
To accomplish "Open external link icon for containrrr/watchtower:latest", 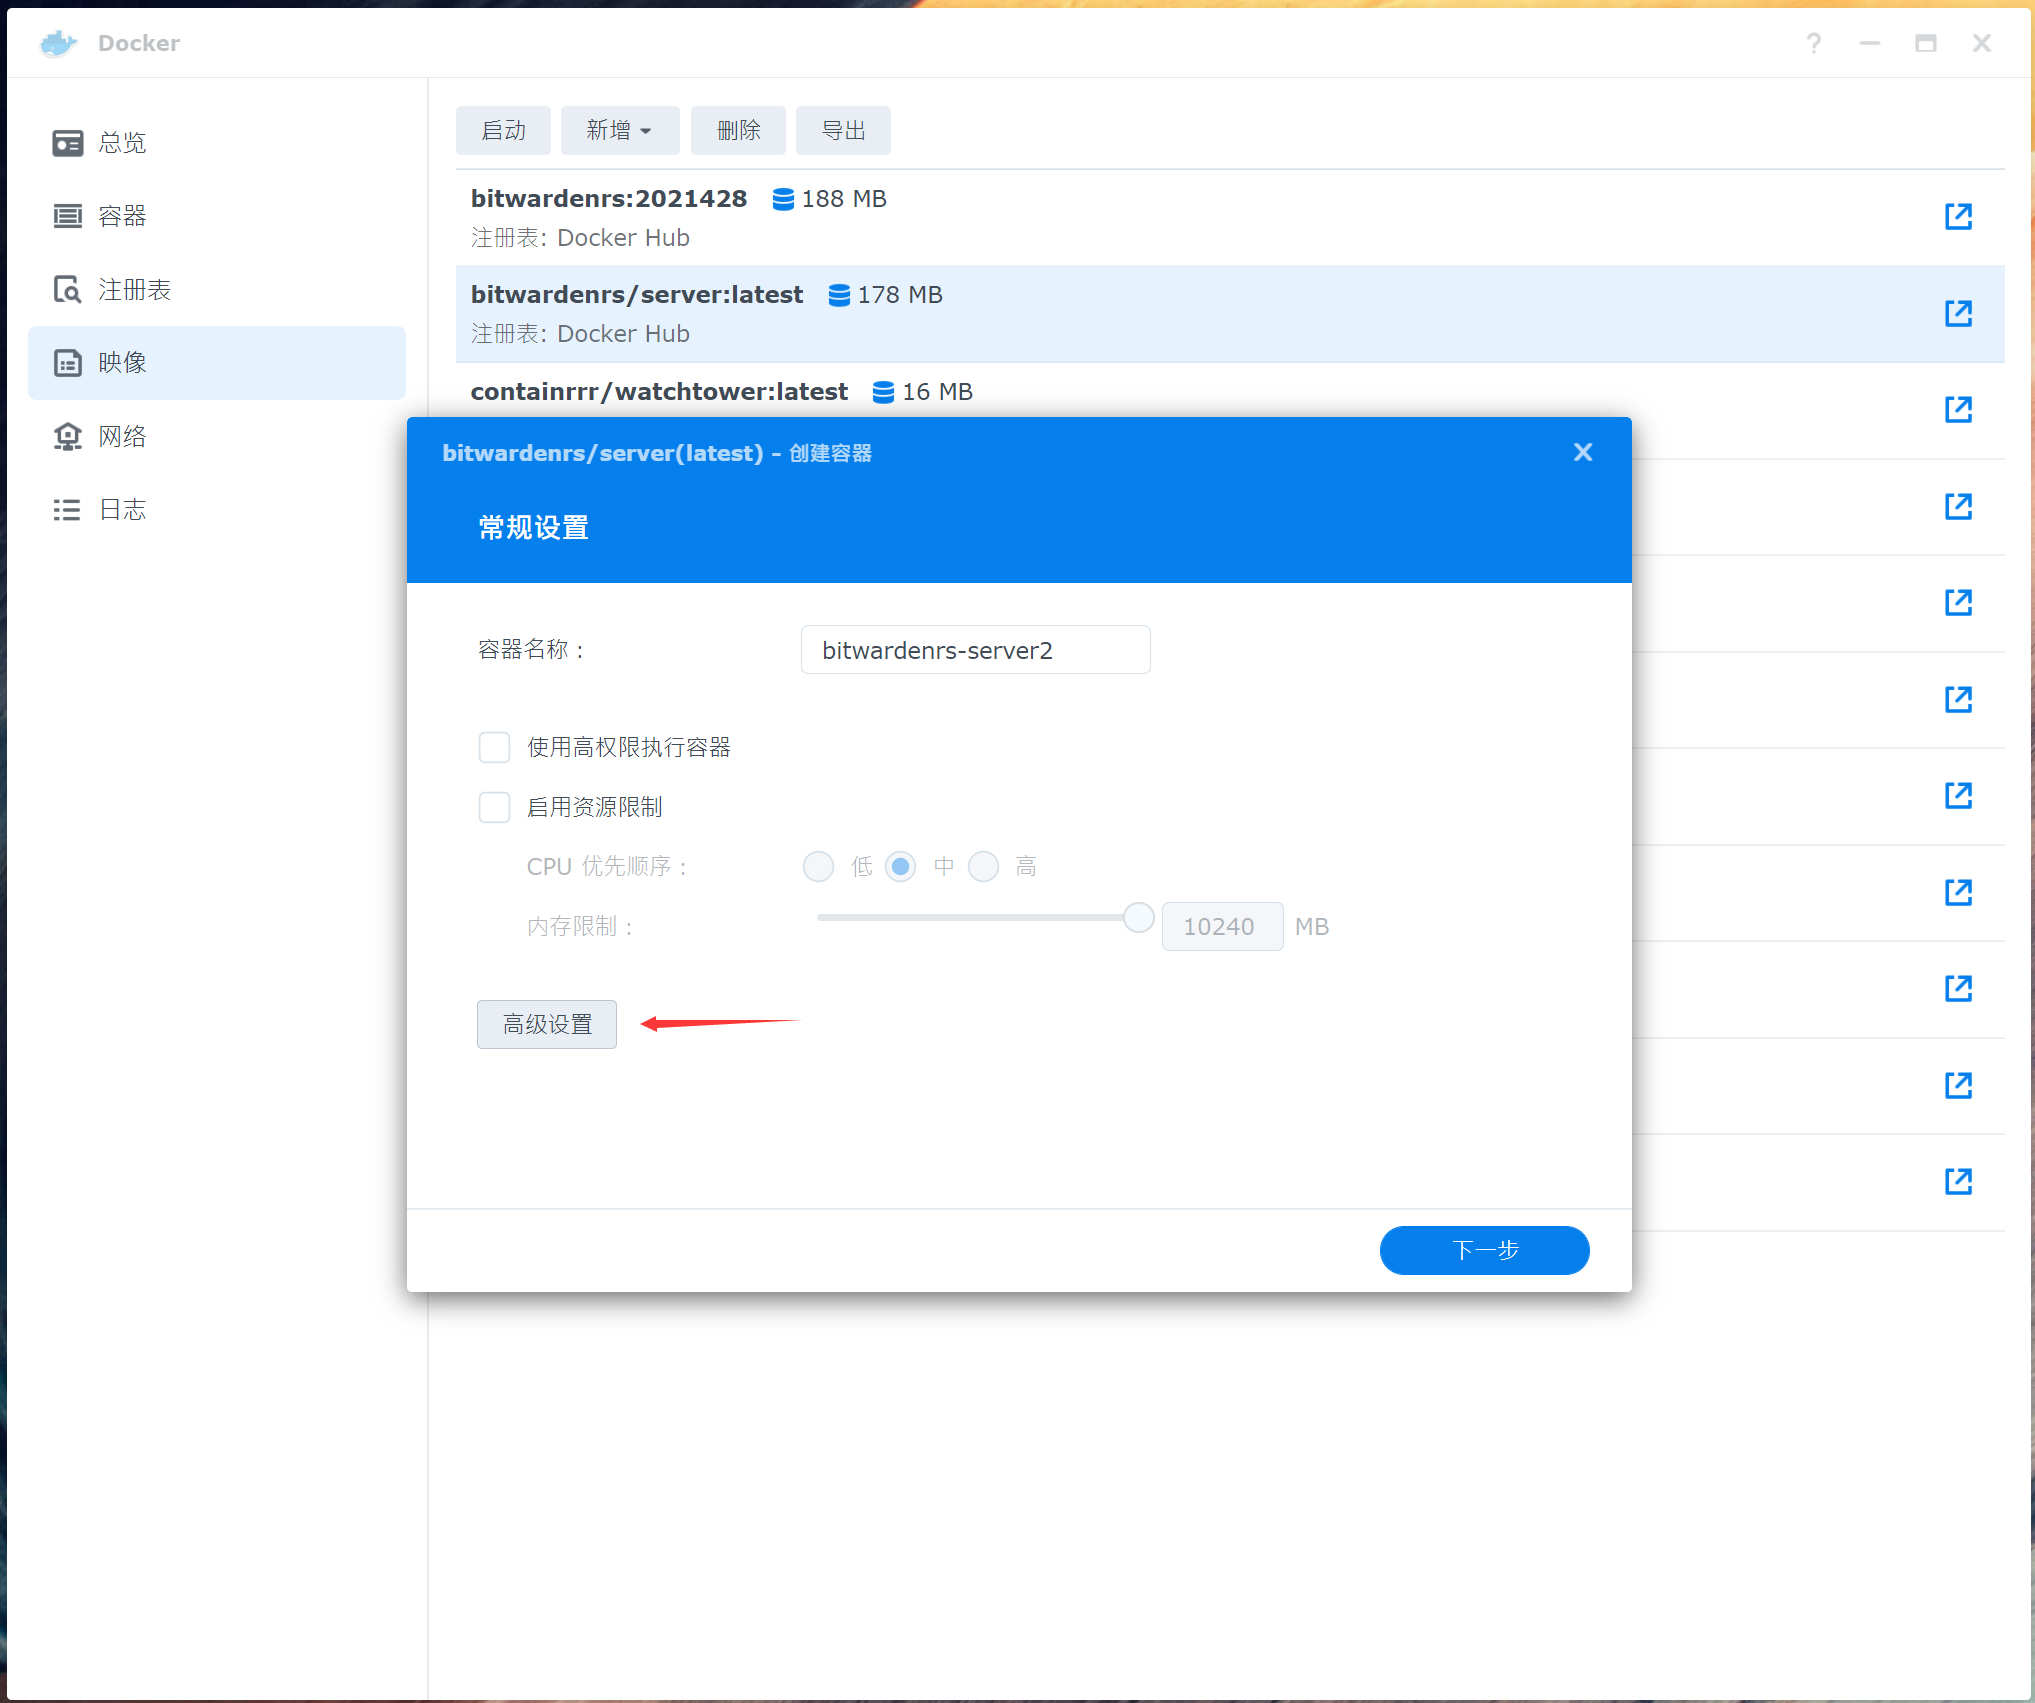I will pyautogui.click(x=1958, y=409).
